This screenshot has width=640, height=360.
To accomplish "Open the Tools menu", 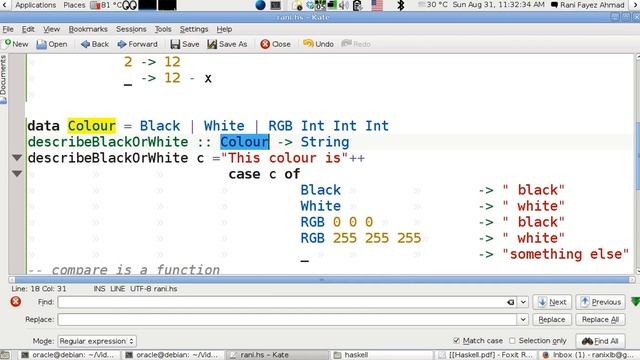I will (163, 29).
